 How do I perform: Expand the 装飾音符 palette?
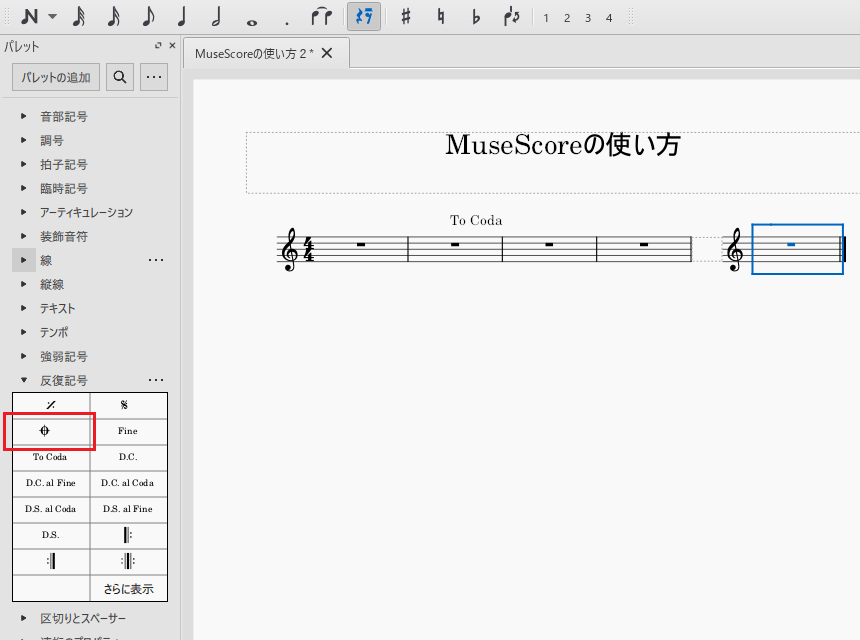pyautogui.click(x=24, y=236)
